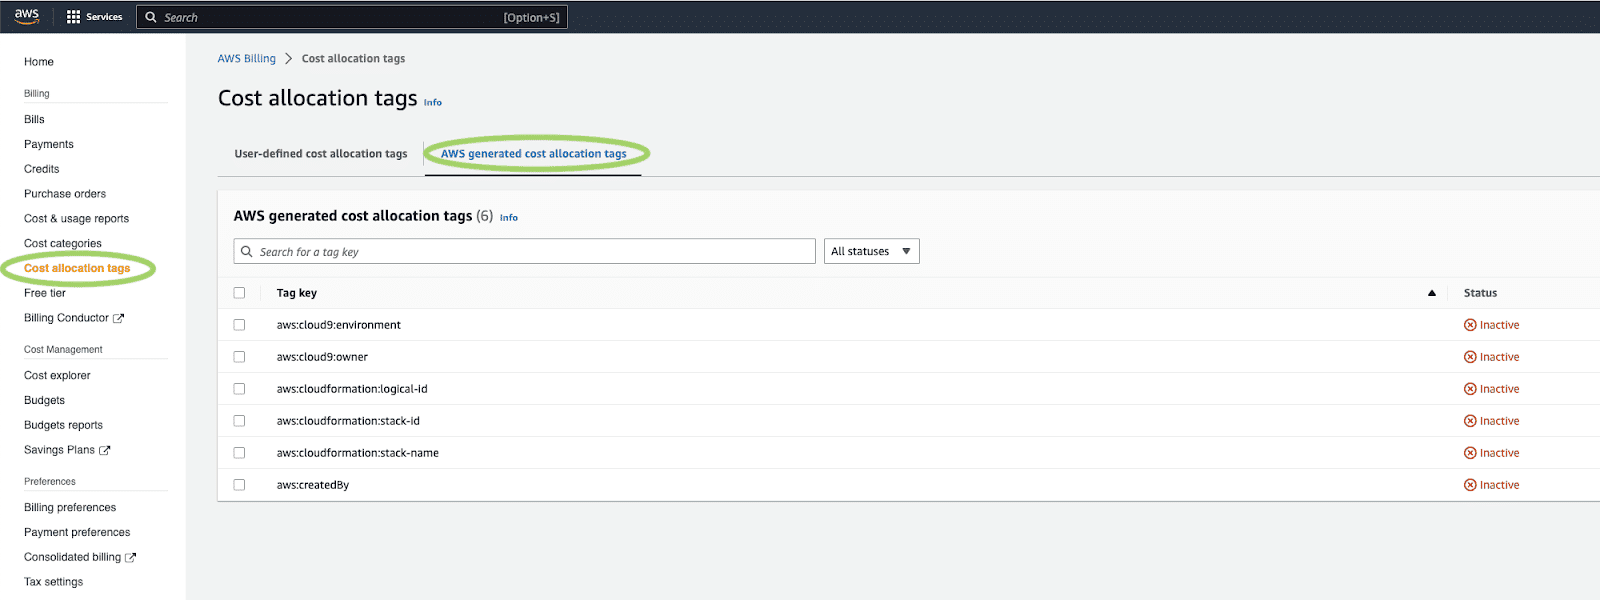Click the Search for a tag key field

pos(525,251)
